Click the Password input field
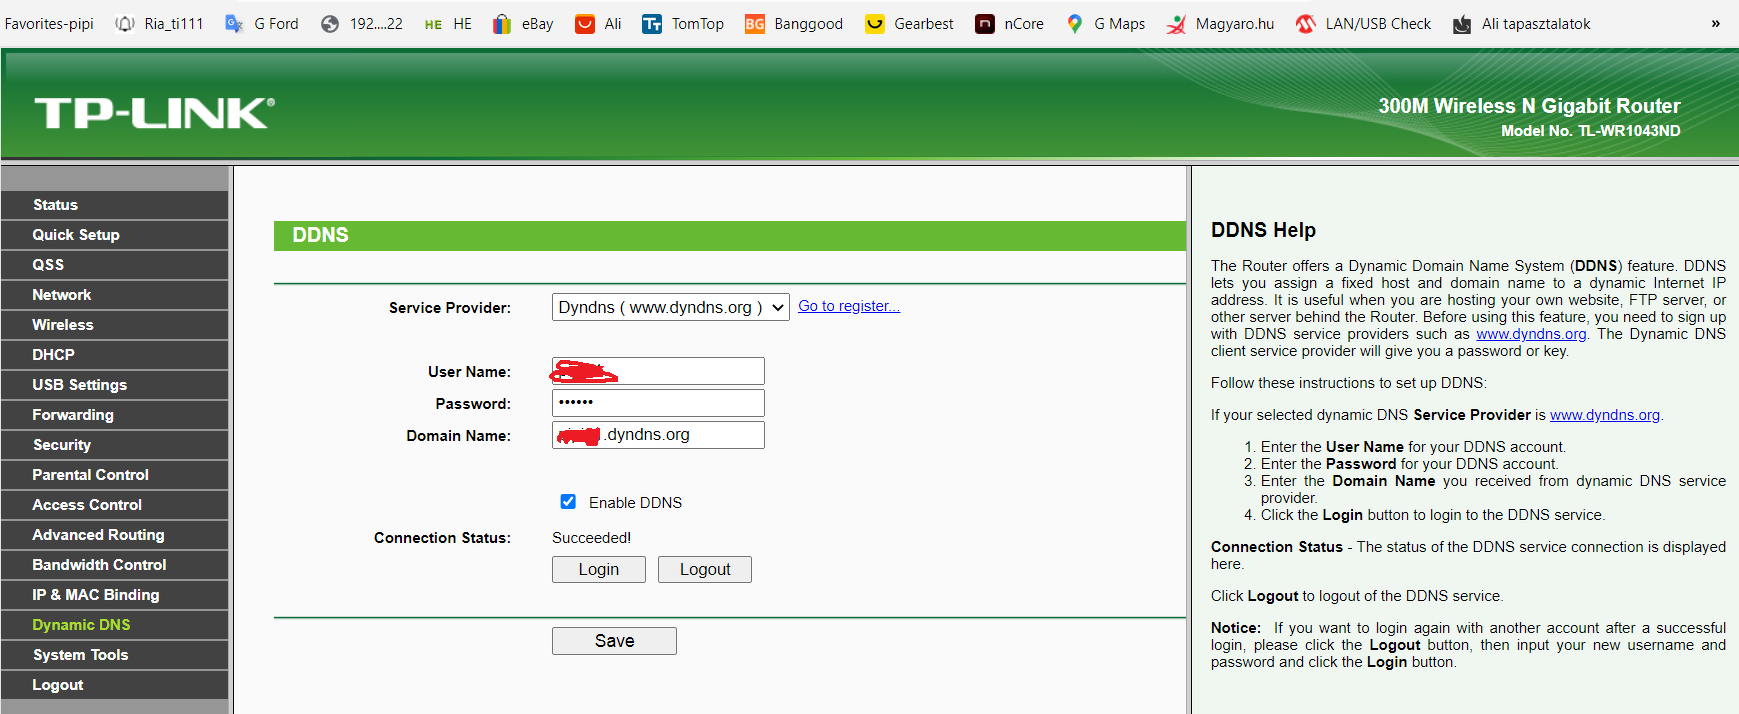This screenshot has height=714, width=1739. [658, 403]
